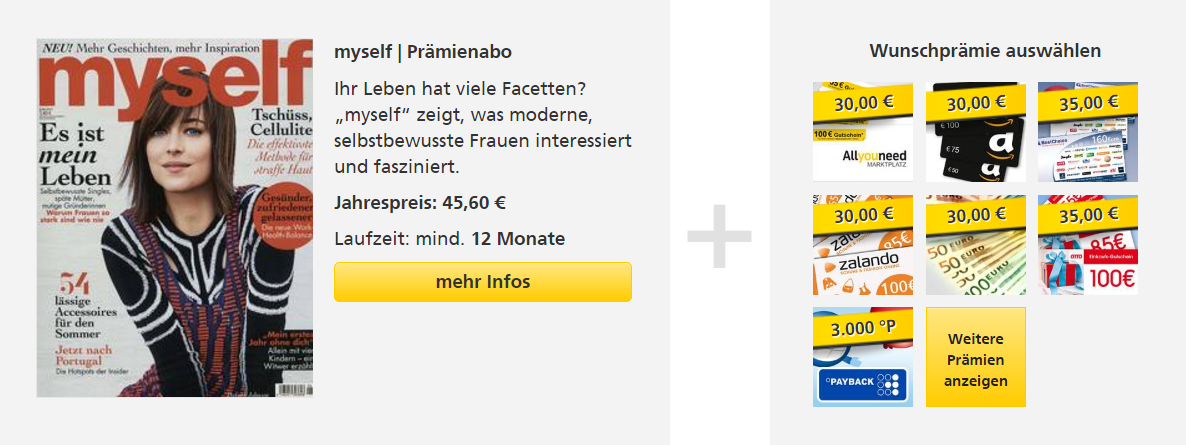Screen dimensions: 1186x445
Task: Click the red myself logo on cover
Action: [175, 85]
